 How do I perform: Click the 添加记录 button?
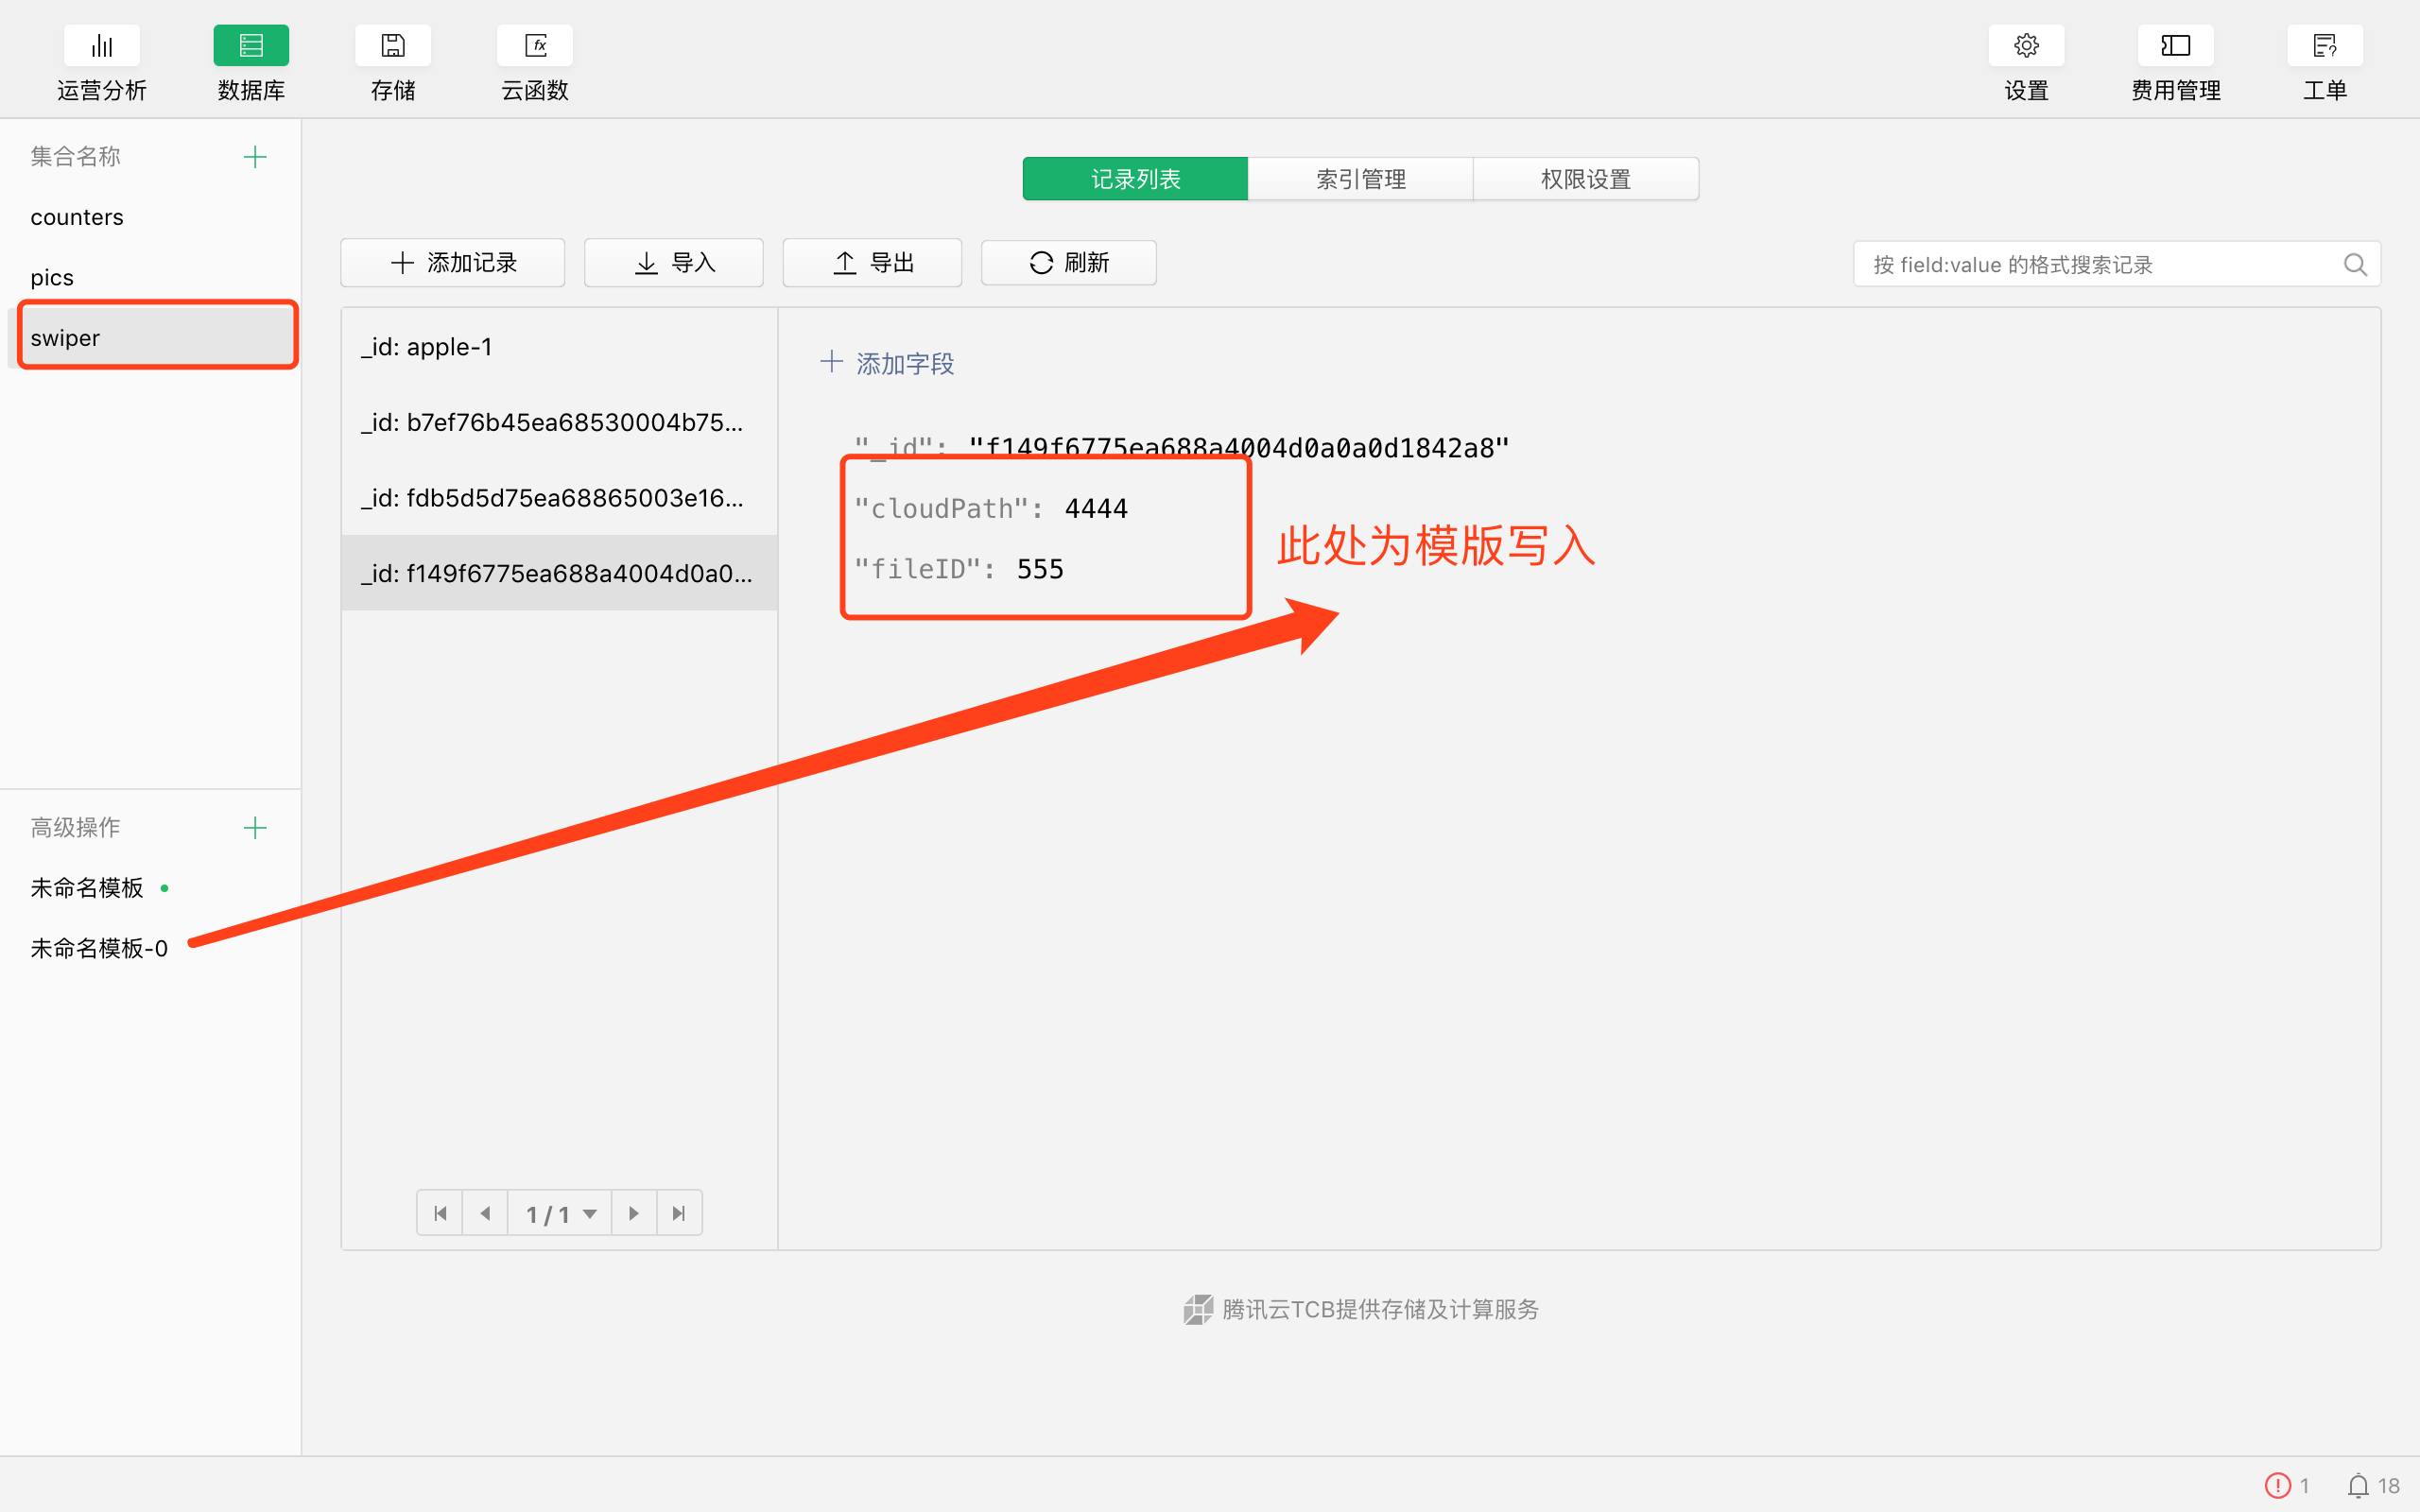[453, 263]
